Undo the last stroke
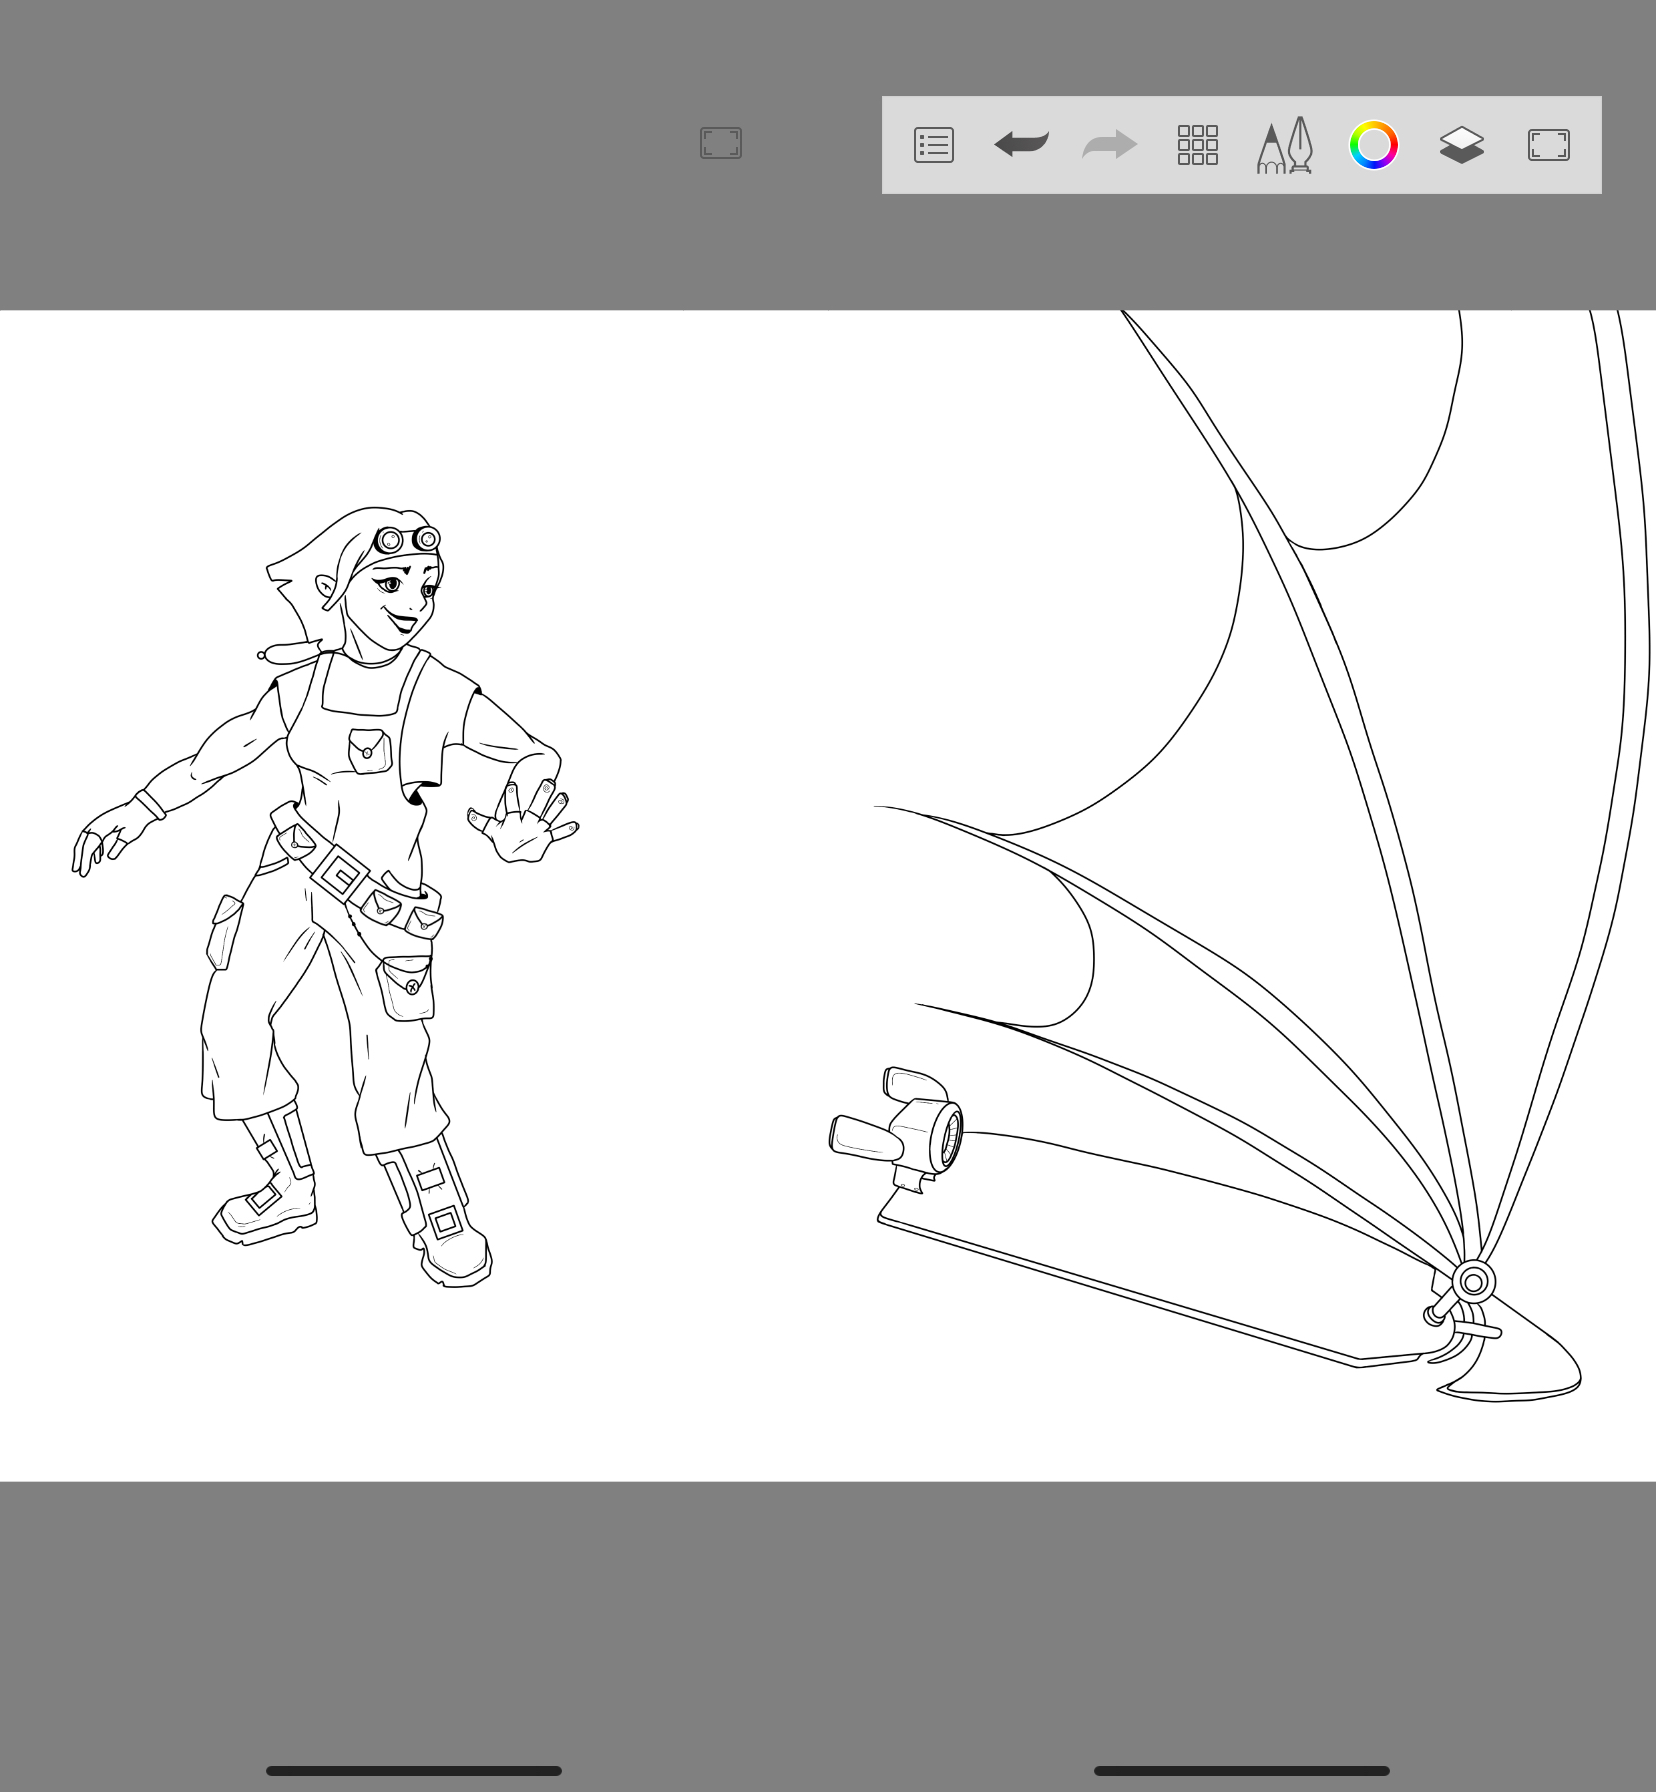Viewport: 1656px width, 1792px height. pos(1021,144)
